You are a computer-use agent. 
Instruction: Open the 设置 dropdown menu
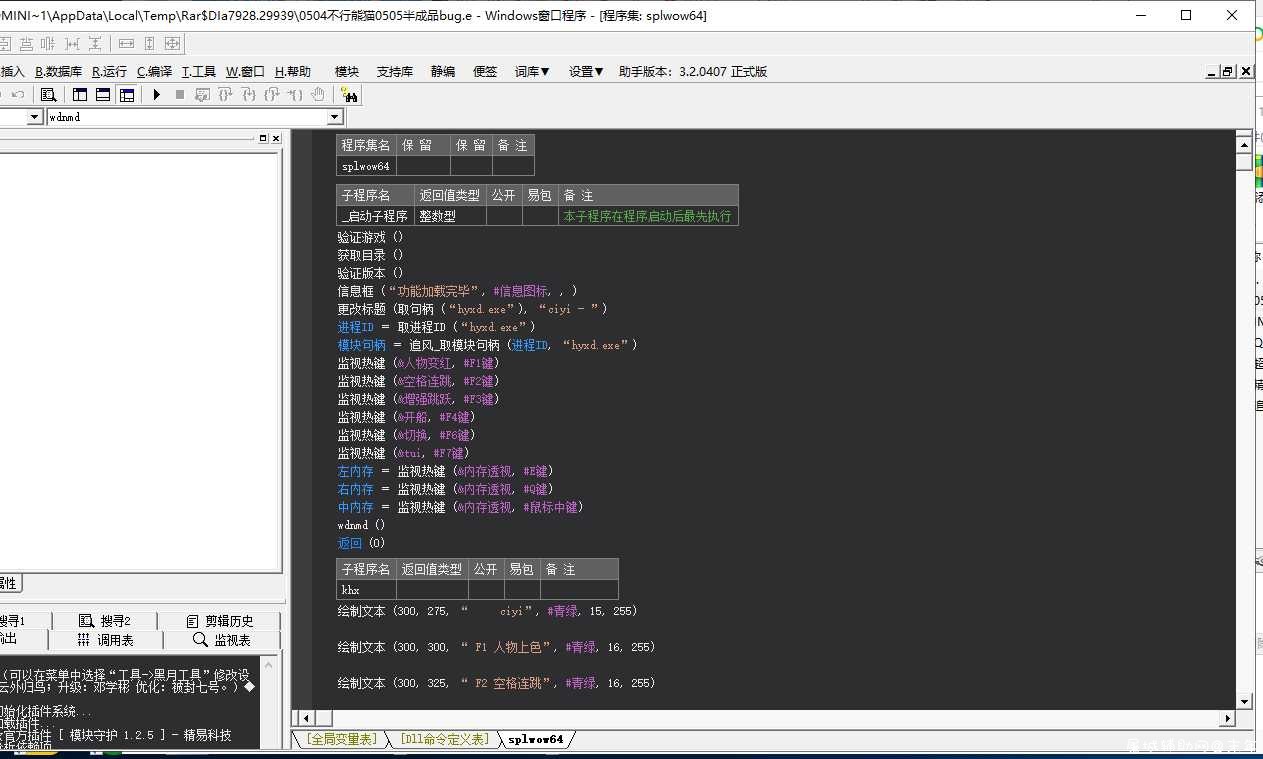coord(586,71)
